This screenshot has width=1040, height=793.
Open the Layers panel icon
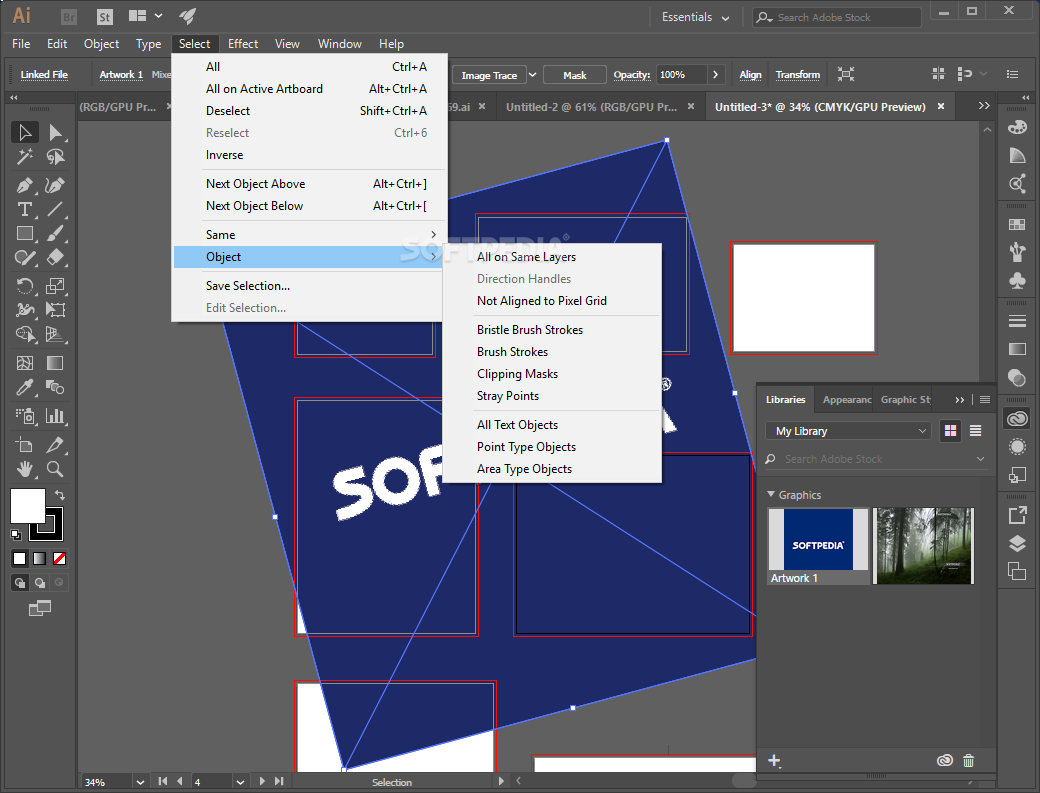click(1017, 543)
